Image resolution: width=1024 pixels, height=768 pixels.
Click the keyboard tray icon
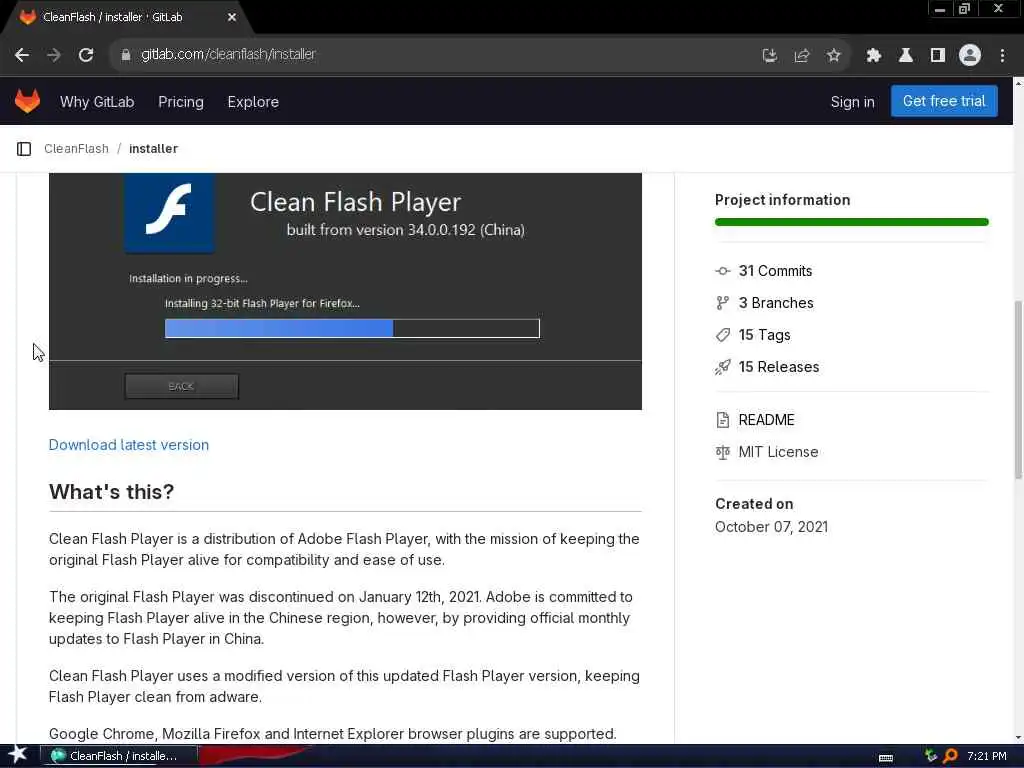click(886, 758)
